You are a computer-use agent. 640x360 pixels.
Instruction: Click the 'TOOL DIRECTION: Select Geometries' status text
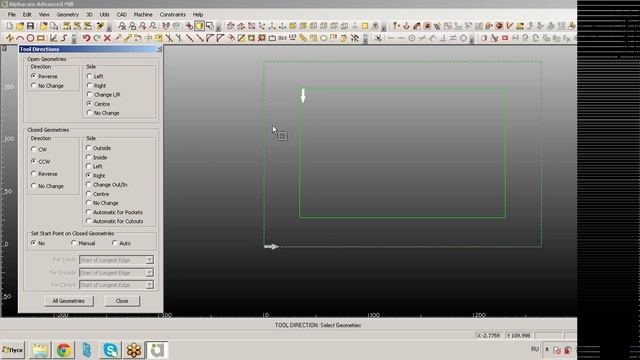click(x=318, y=325)
